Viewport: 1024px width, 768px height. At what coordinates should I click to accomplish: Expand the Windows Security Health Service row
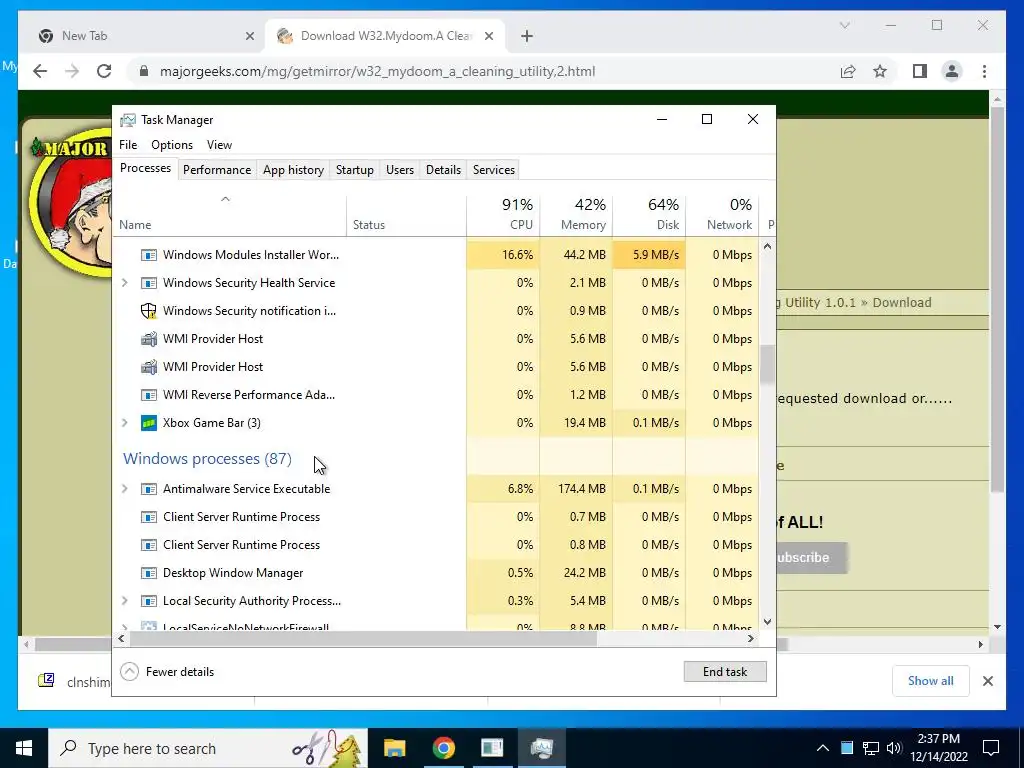point(125,283)
